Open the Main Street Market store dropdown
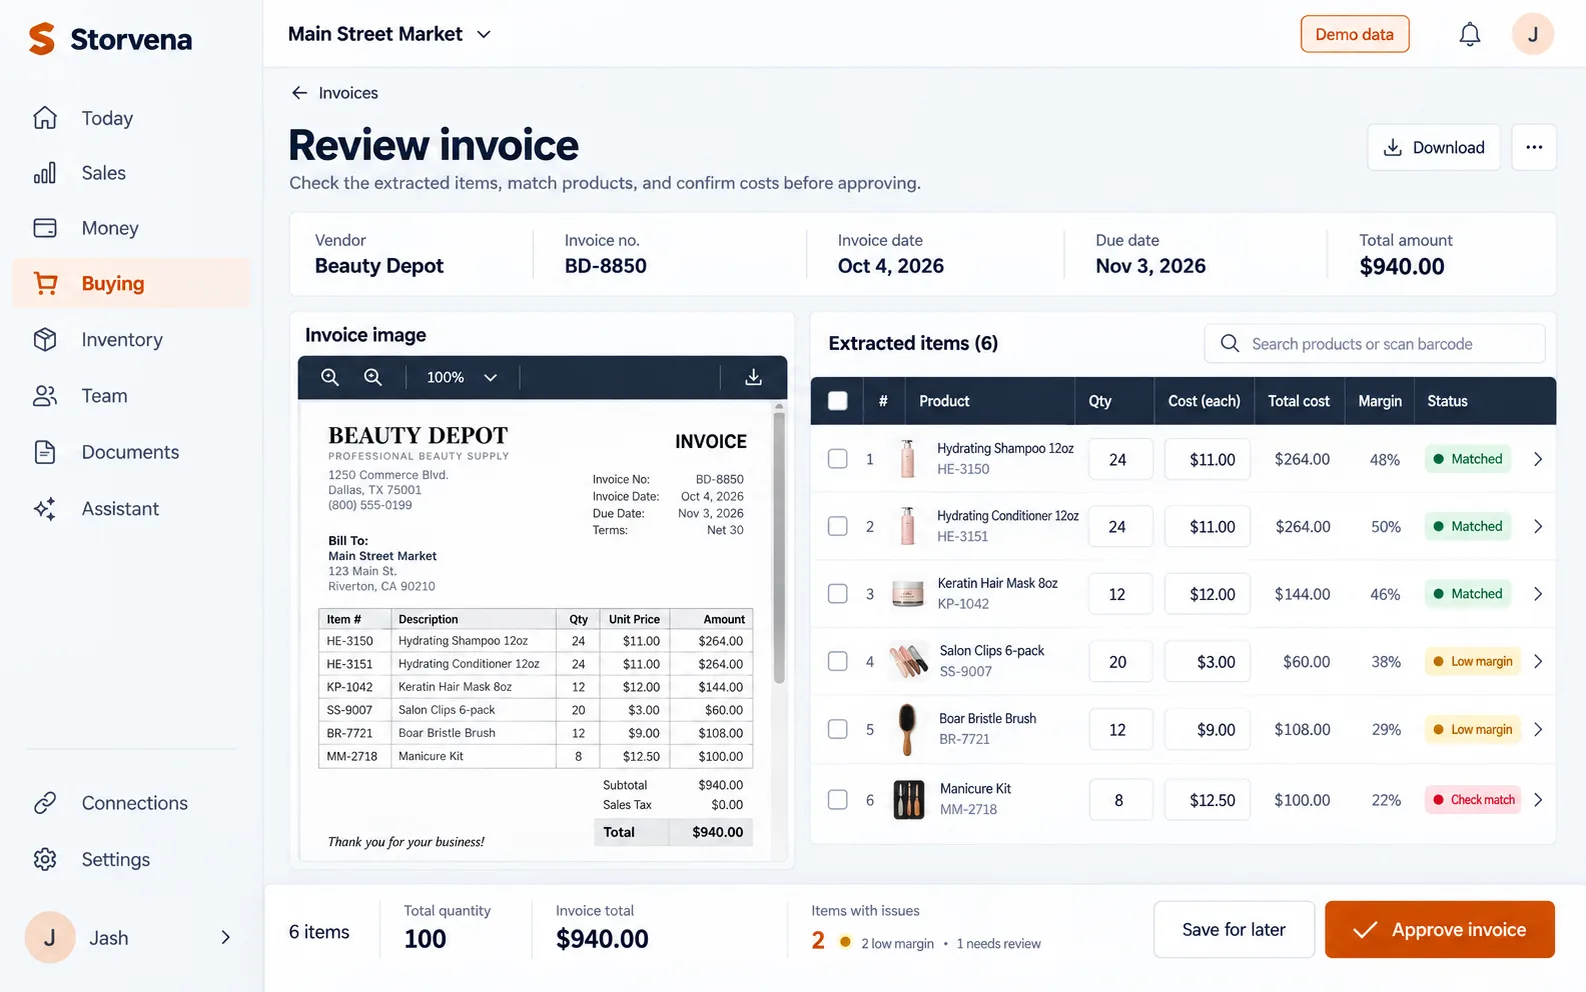This screenshot has width=1586, height=992. click(x=390, y=34)
